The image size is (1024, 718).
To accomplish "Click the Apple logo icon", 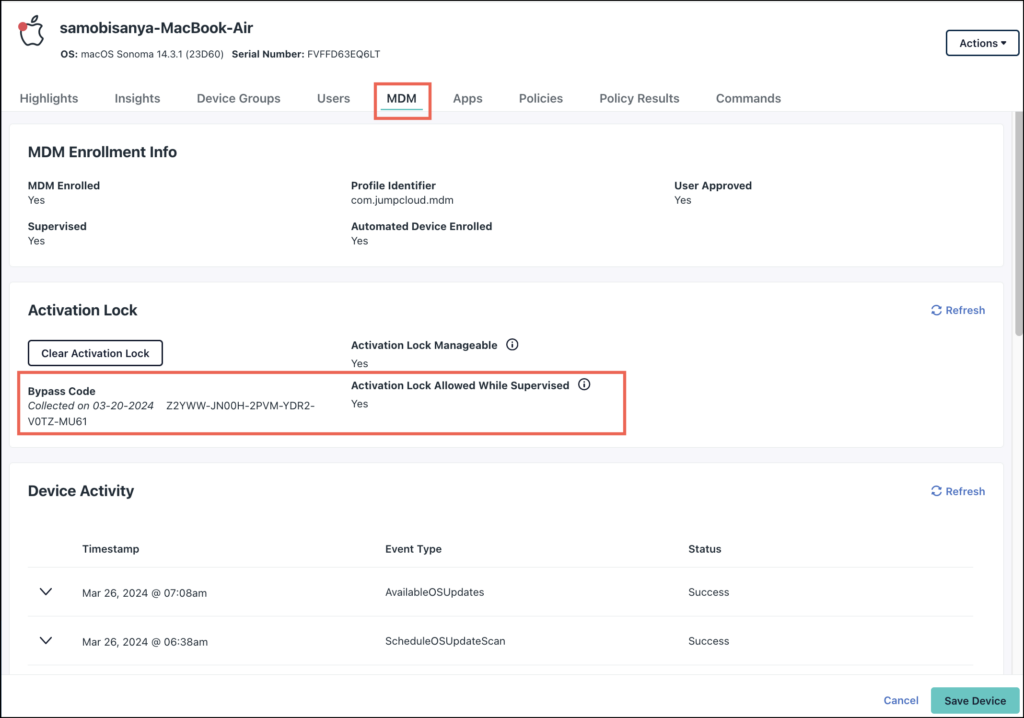I will 30,30.
